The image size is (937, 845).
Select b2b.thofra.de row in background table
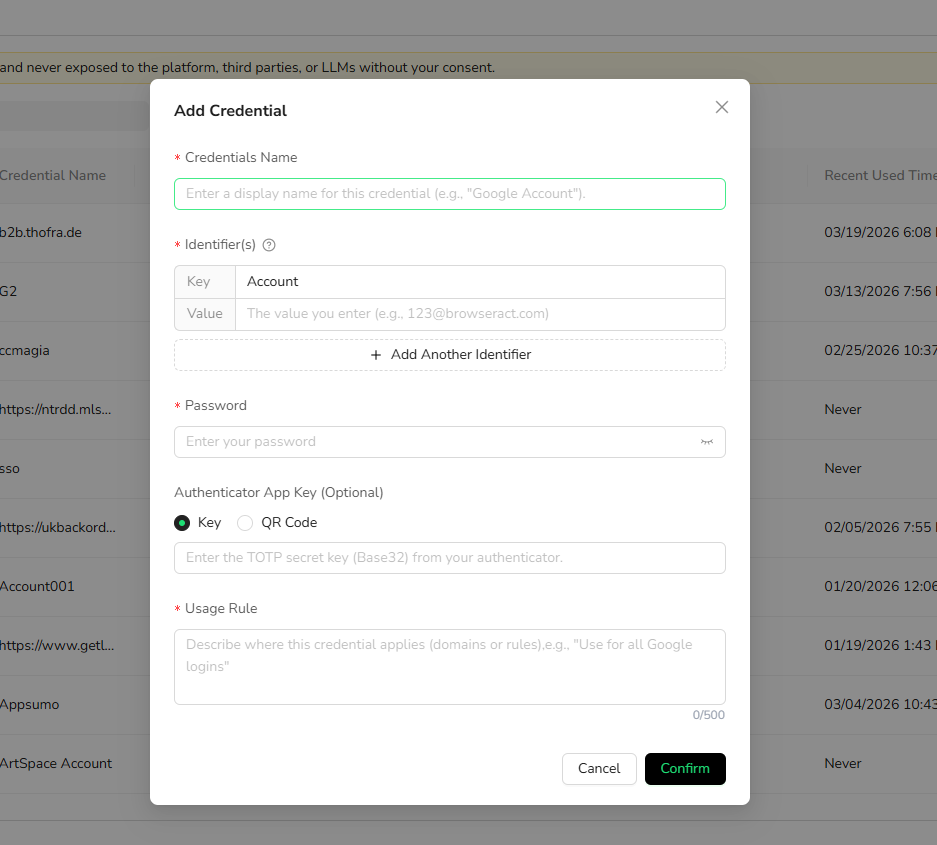pyautogui.click(x=41, y=232)
